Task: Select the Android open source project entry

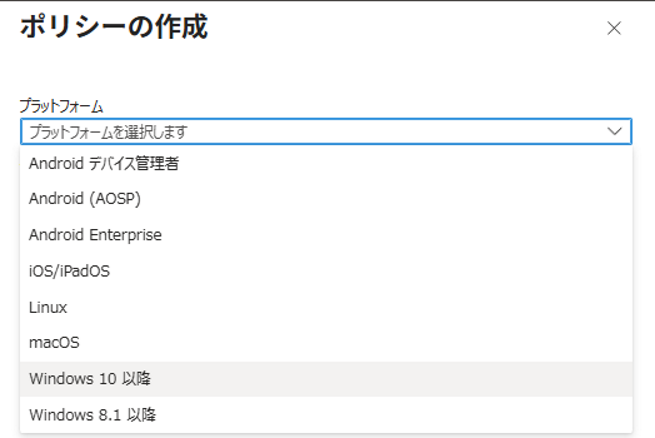Action: point(85,199)
